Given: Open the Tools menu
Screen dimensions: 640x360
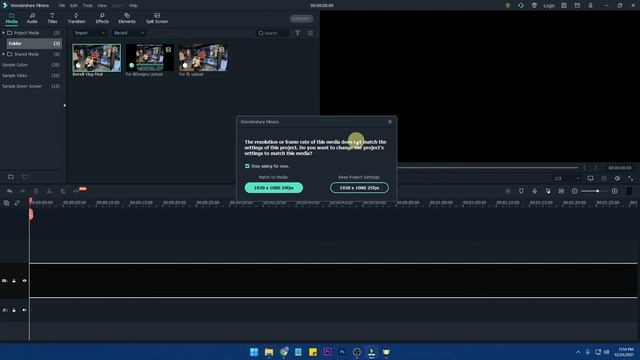Looking at the screenshot, I should coord(87,6).
